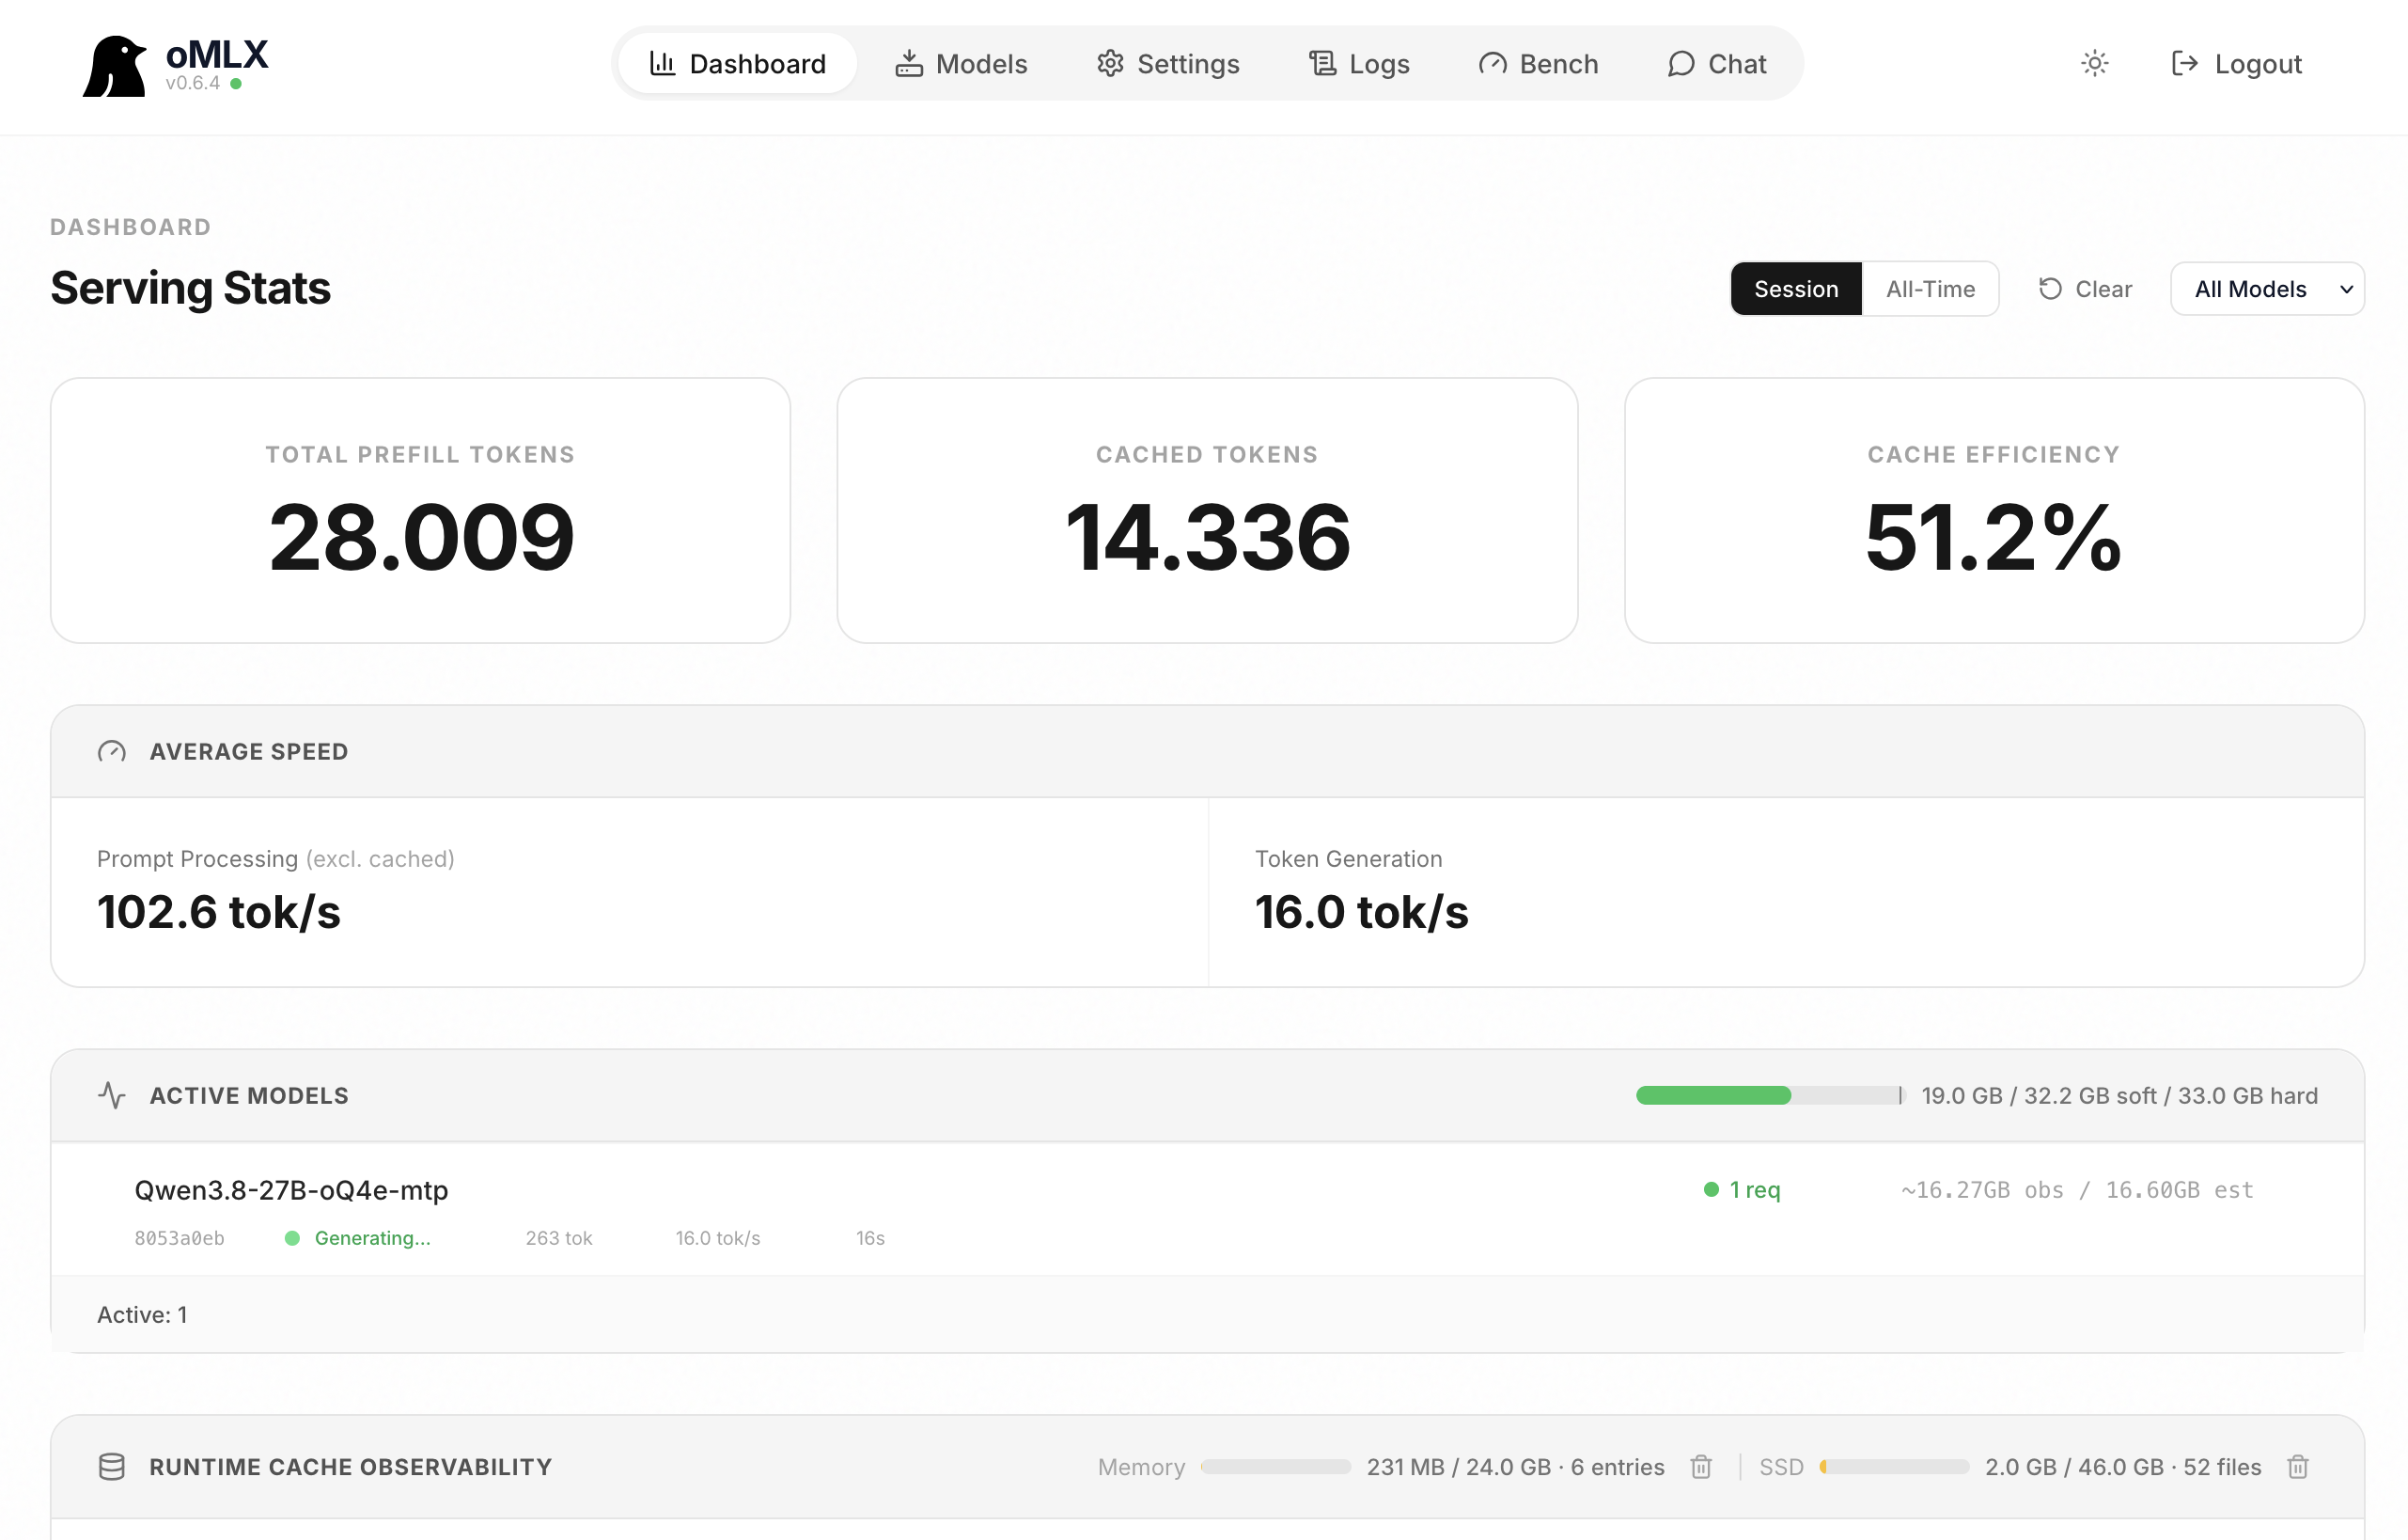2408x1540 pixels.
Task: Switch to the Logs tab
Action: pos(1359,64)
